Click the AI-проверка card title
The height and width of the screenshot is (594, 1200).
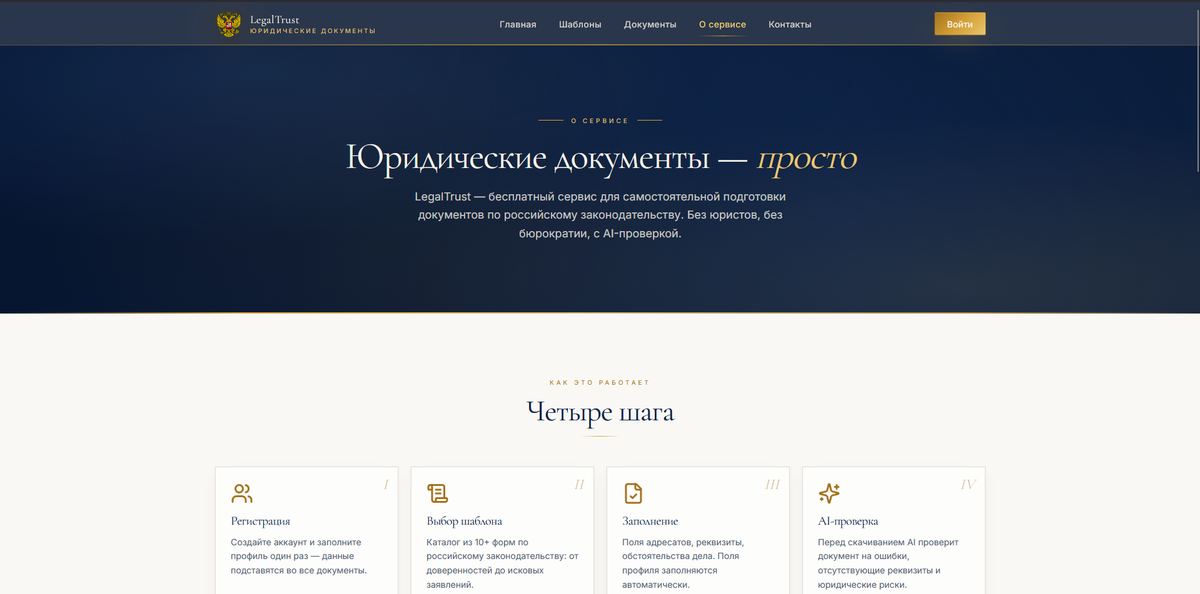848,521
